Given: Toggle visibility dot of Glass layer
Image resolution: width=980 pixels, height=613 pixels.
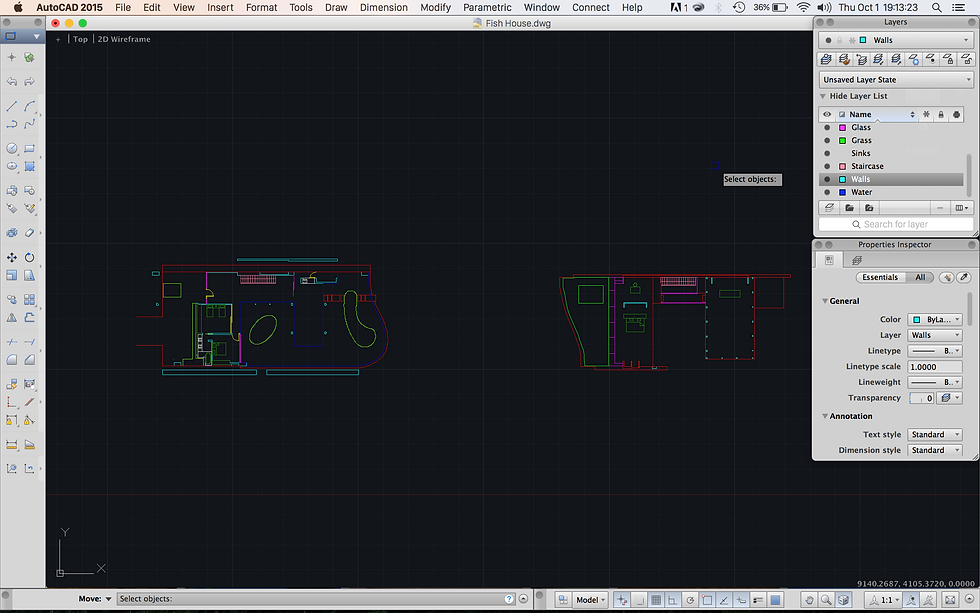Looking at the screenshot, I should (x=828, y=127).
